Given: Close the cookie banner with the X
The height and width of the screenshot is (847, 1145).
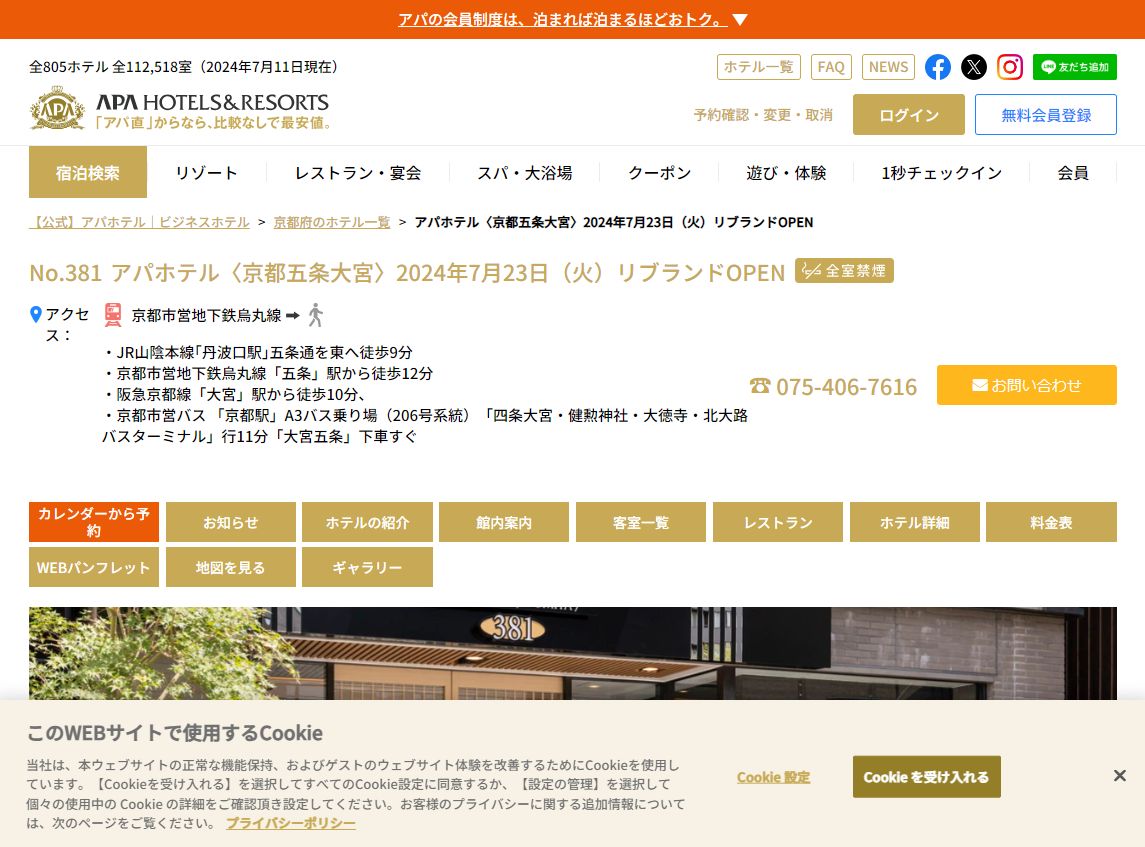Looking at the screenshot, I should click(x=1119, y=775).
